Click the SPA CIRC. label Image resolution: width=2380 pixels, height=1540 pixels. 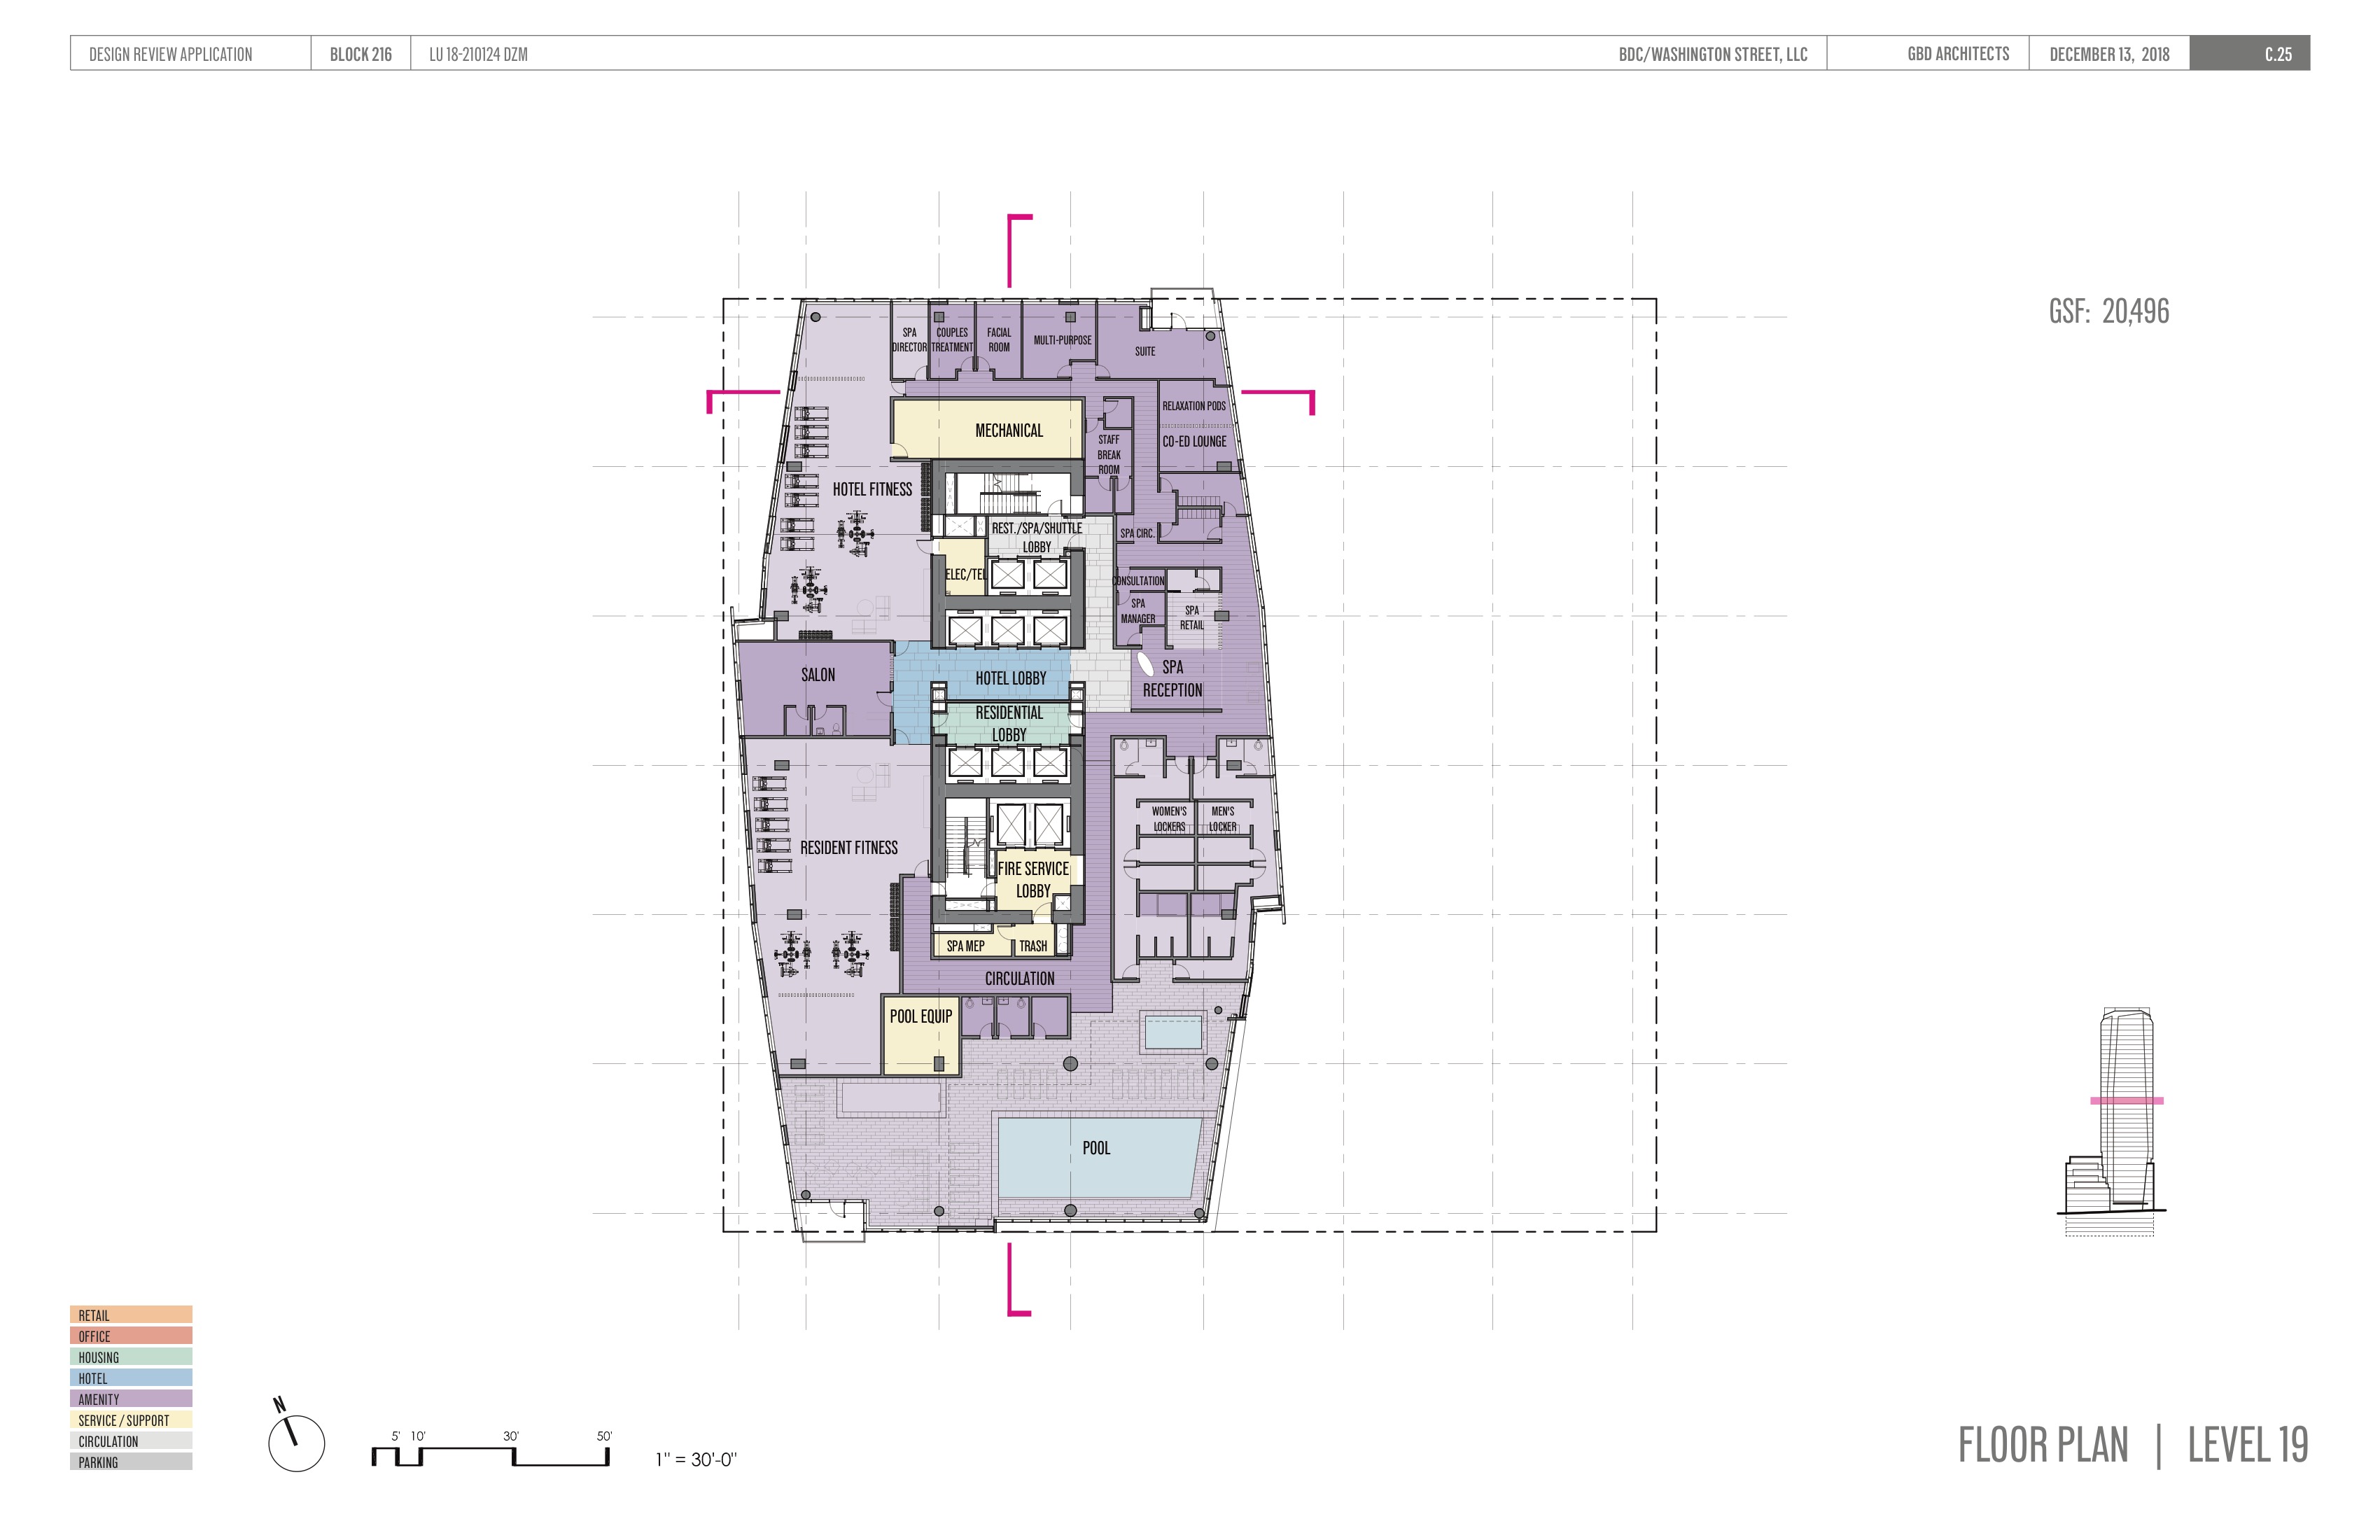click(1137, 534)
